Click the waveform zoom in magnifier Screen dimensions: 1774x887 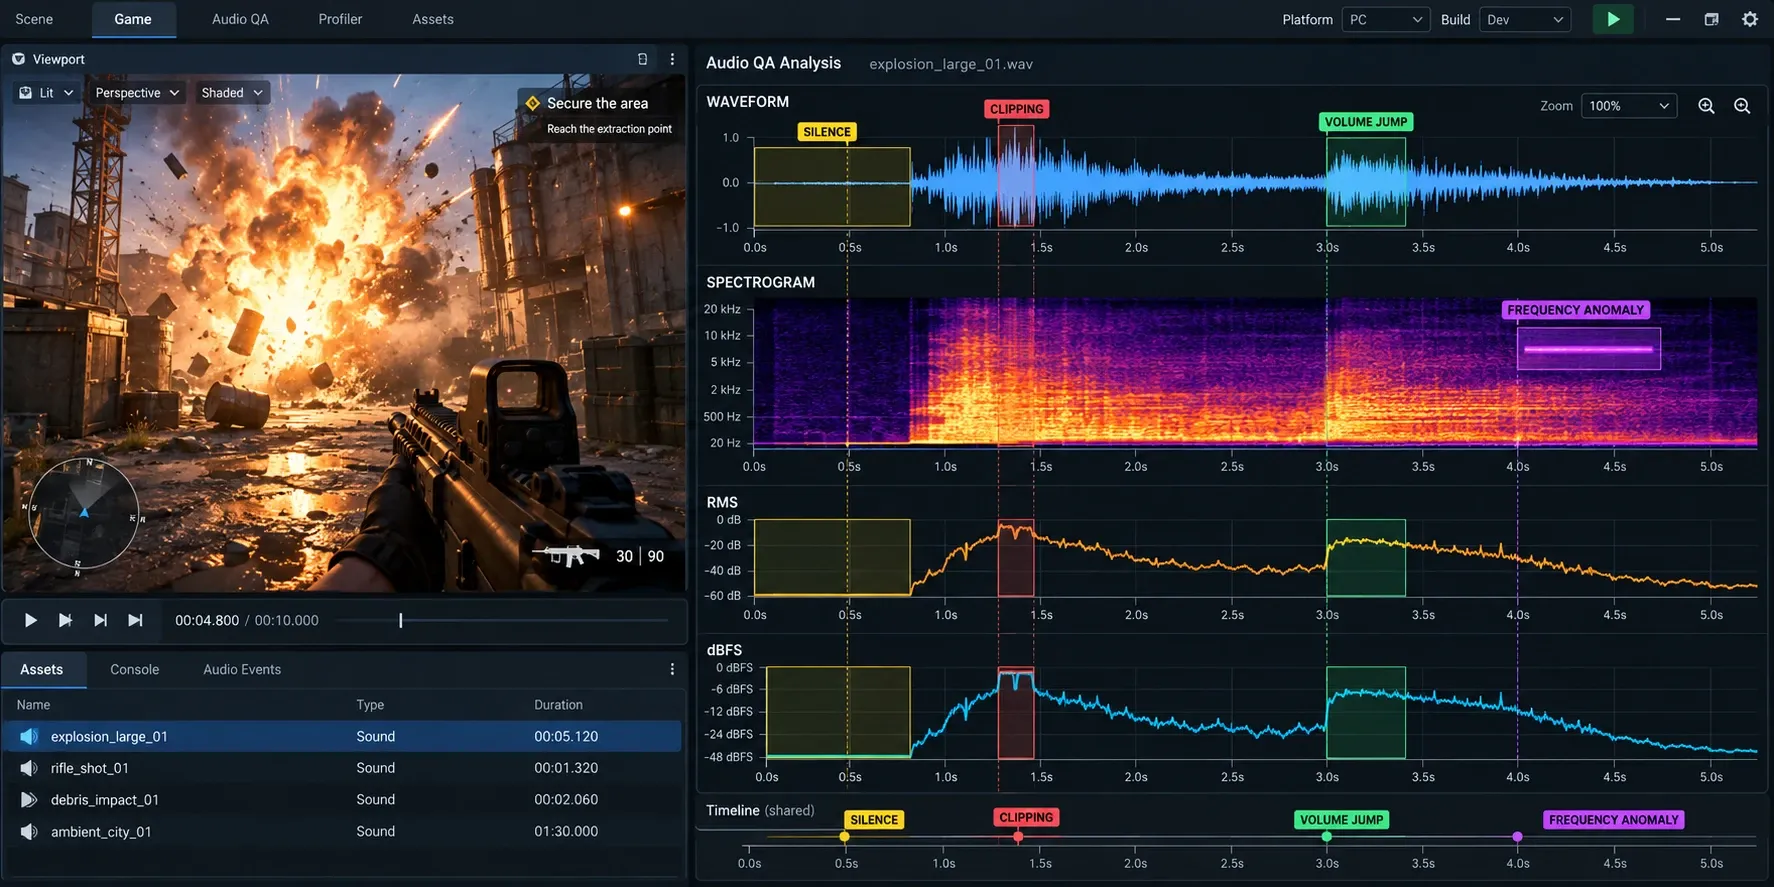[1706, 106]
